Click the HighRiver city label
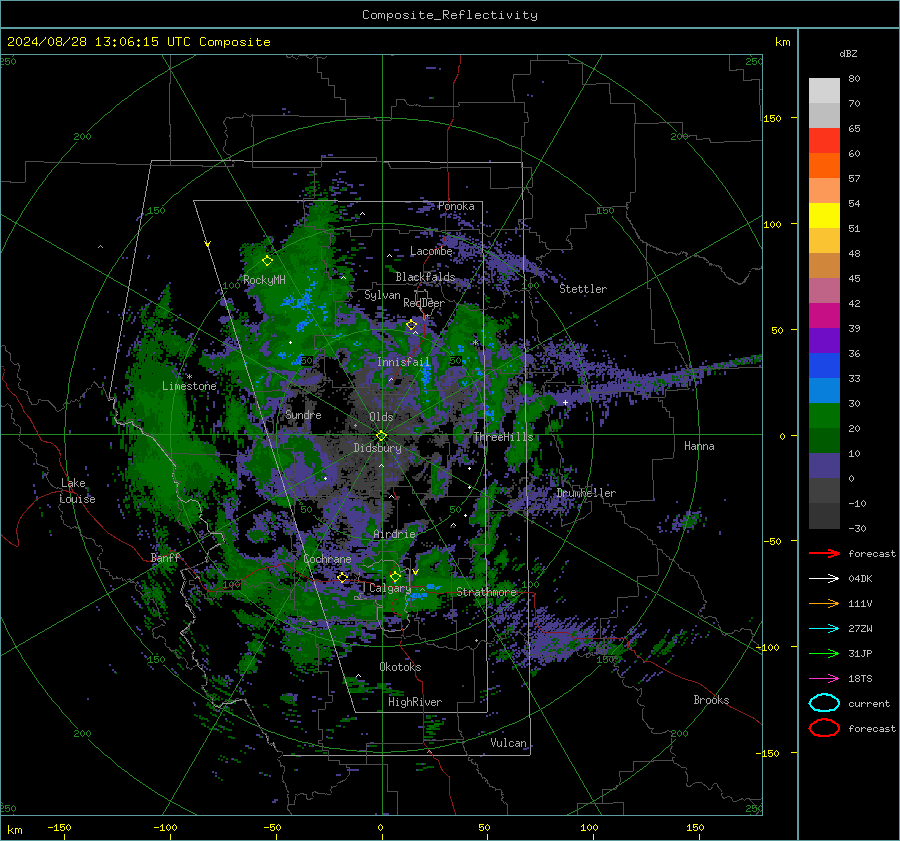 415,702
